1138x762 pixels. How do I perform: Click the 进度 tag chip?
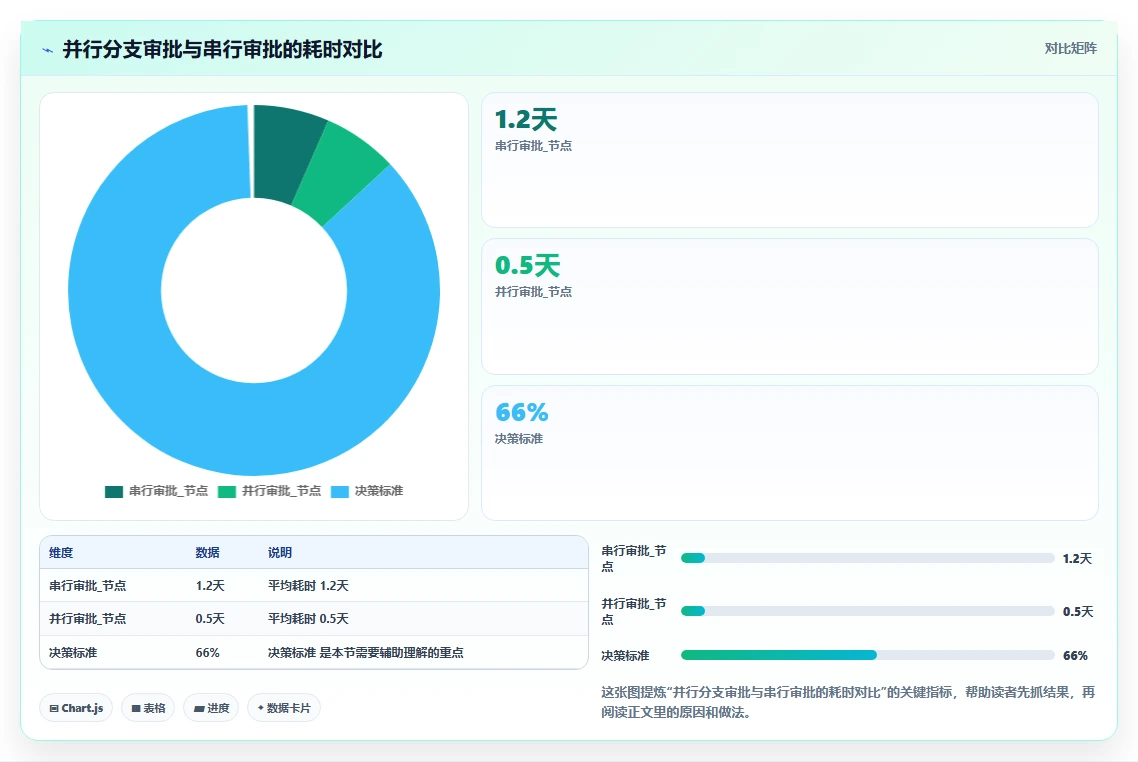coord(211,708)
